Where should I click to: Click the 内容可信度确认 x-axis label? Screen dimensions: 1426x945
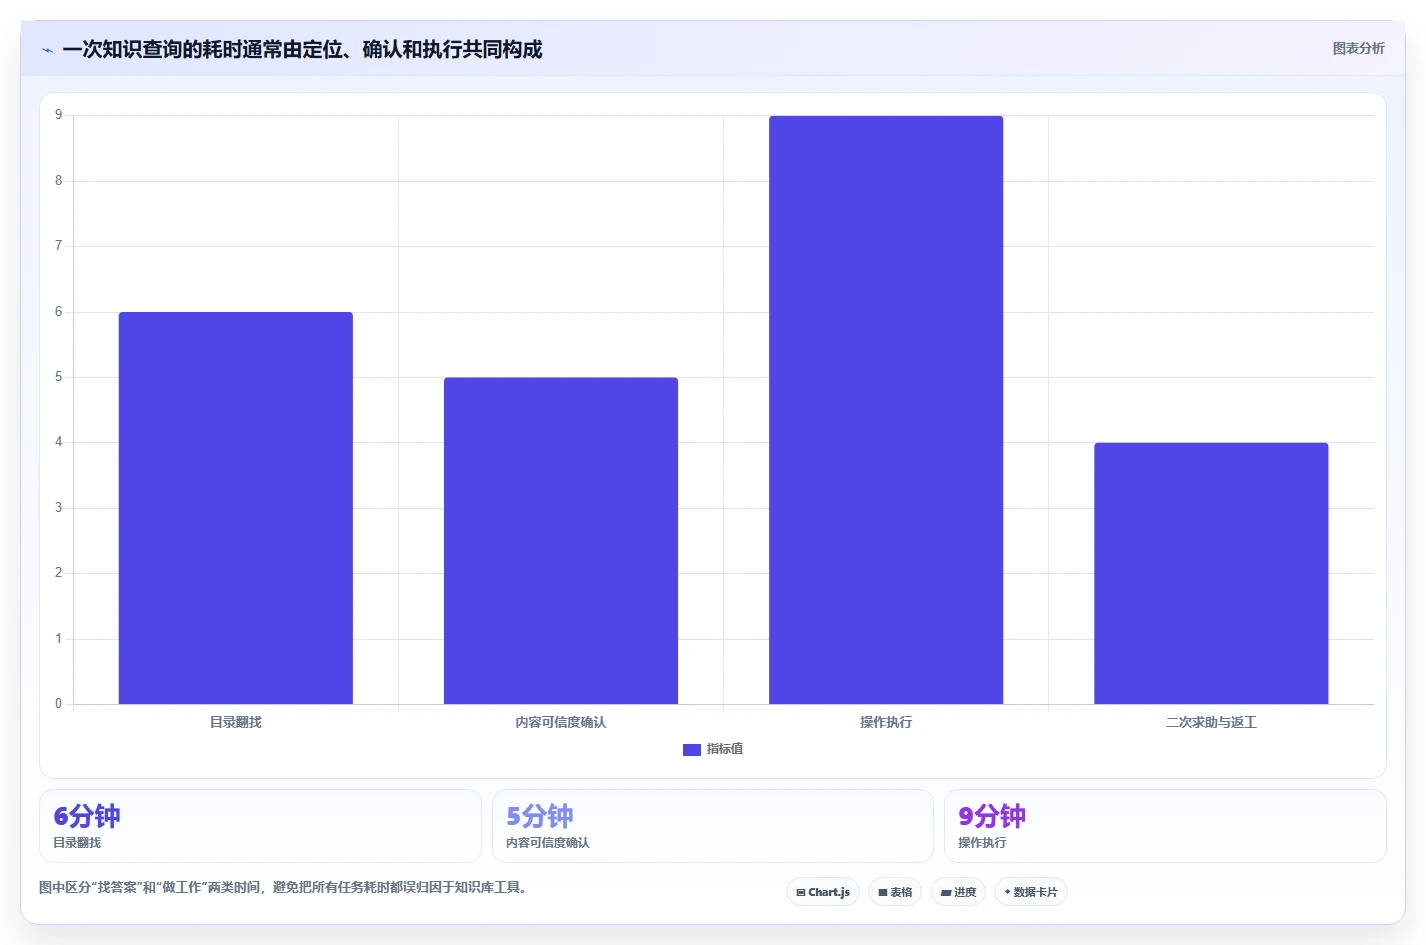click(561, 722)
